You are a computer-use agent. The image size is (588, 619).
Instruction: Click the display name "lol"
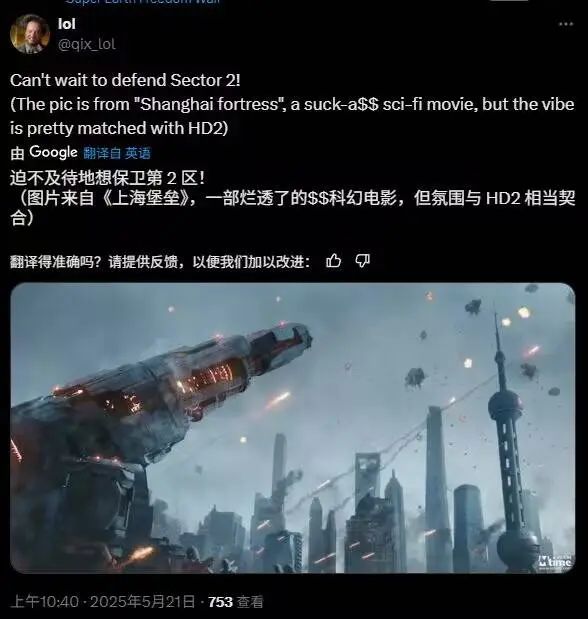coord(66,24)
